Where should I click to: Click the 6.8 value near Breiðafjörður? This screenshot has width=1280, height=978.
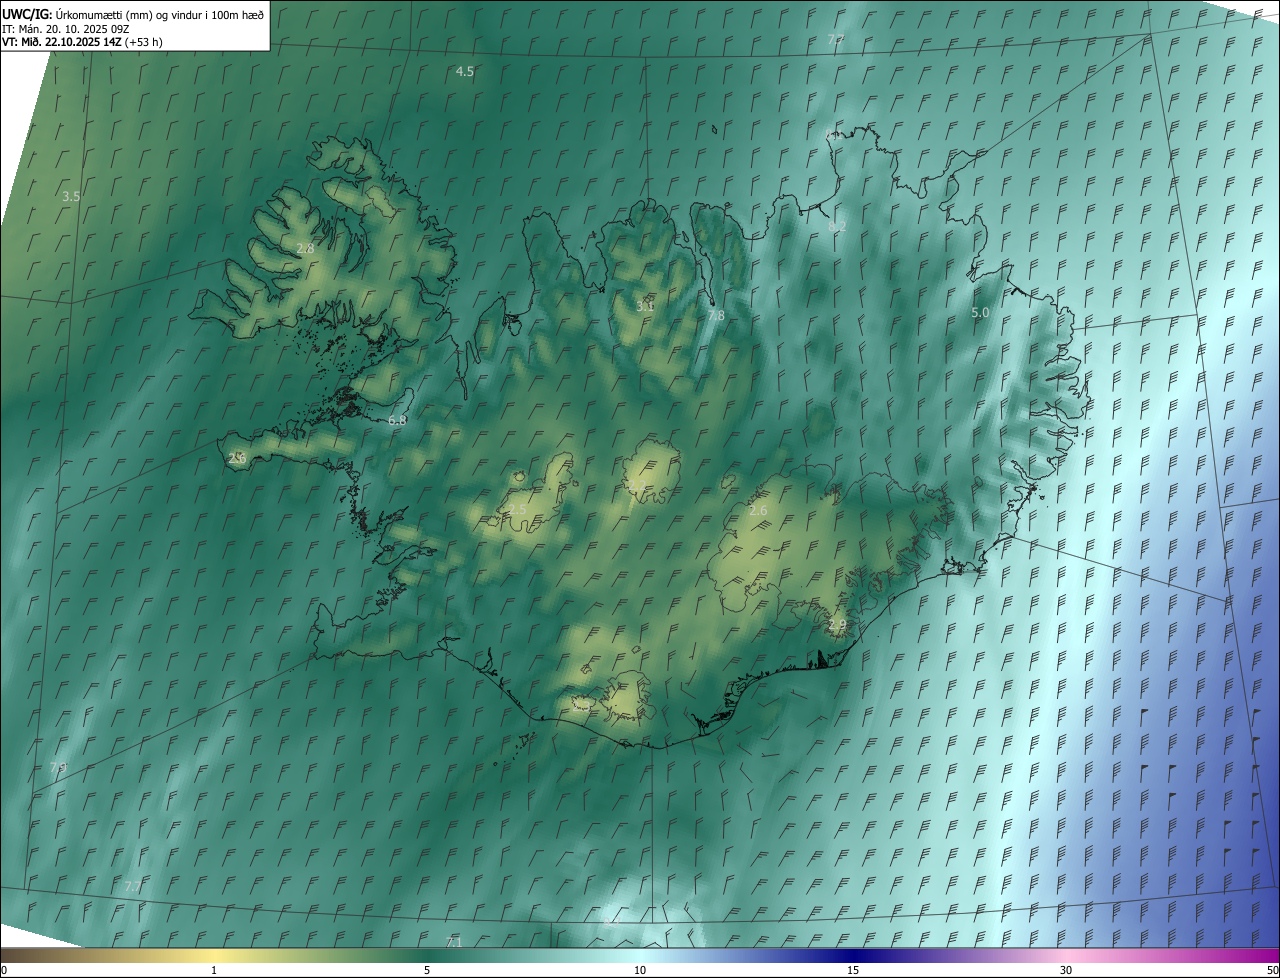point(397,421)
